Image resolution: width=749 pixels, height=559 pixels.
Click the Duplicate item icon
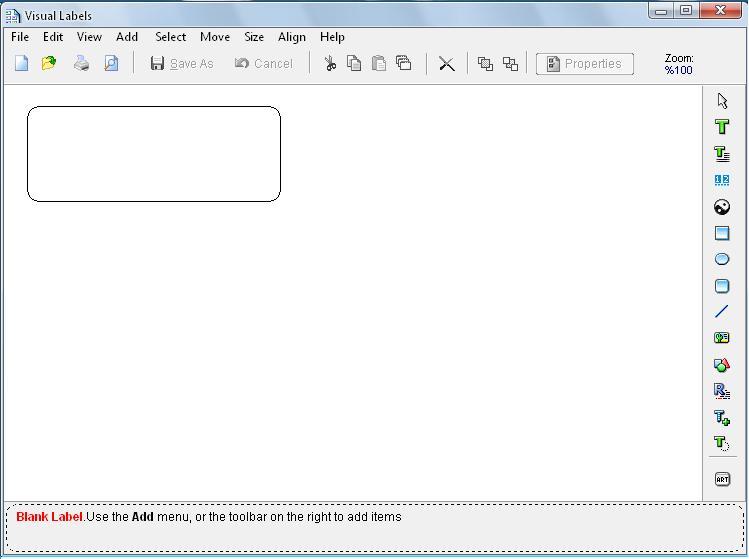[x=404, y=63]
